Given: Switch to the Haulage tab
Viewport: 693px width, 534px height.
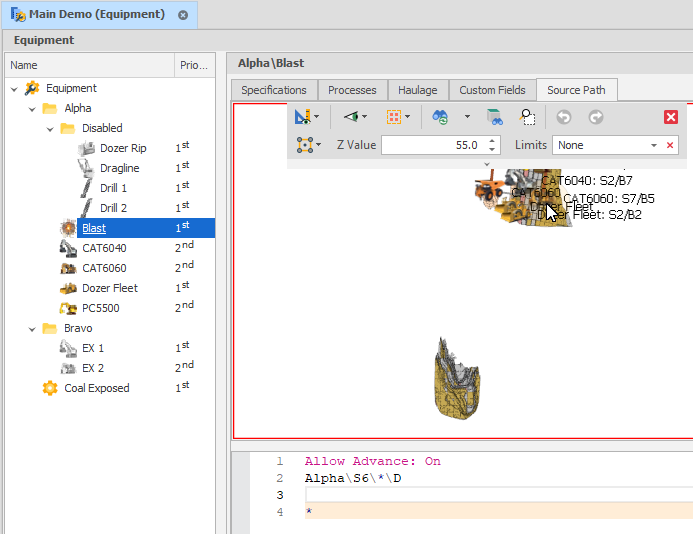Looking at the screenshot, I should click(417, 90).
